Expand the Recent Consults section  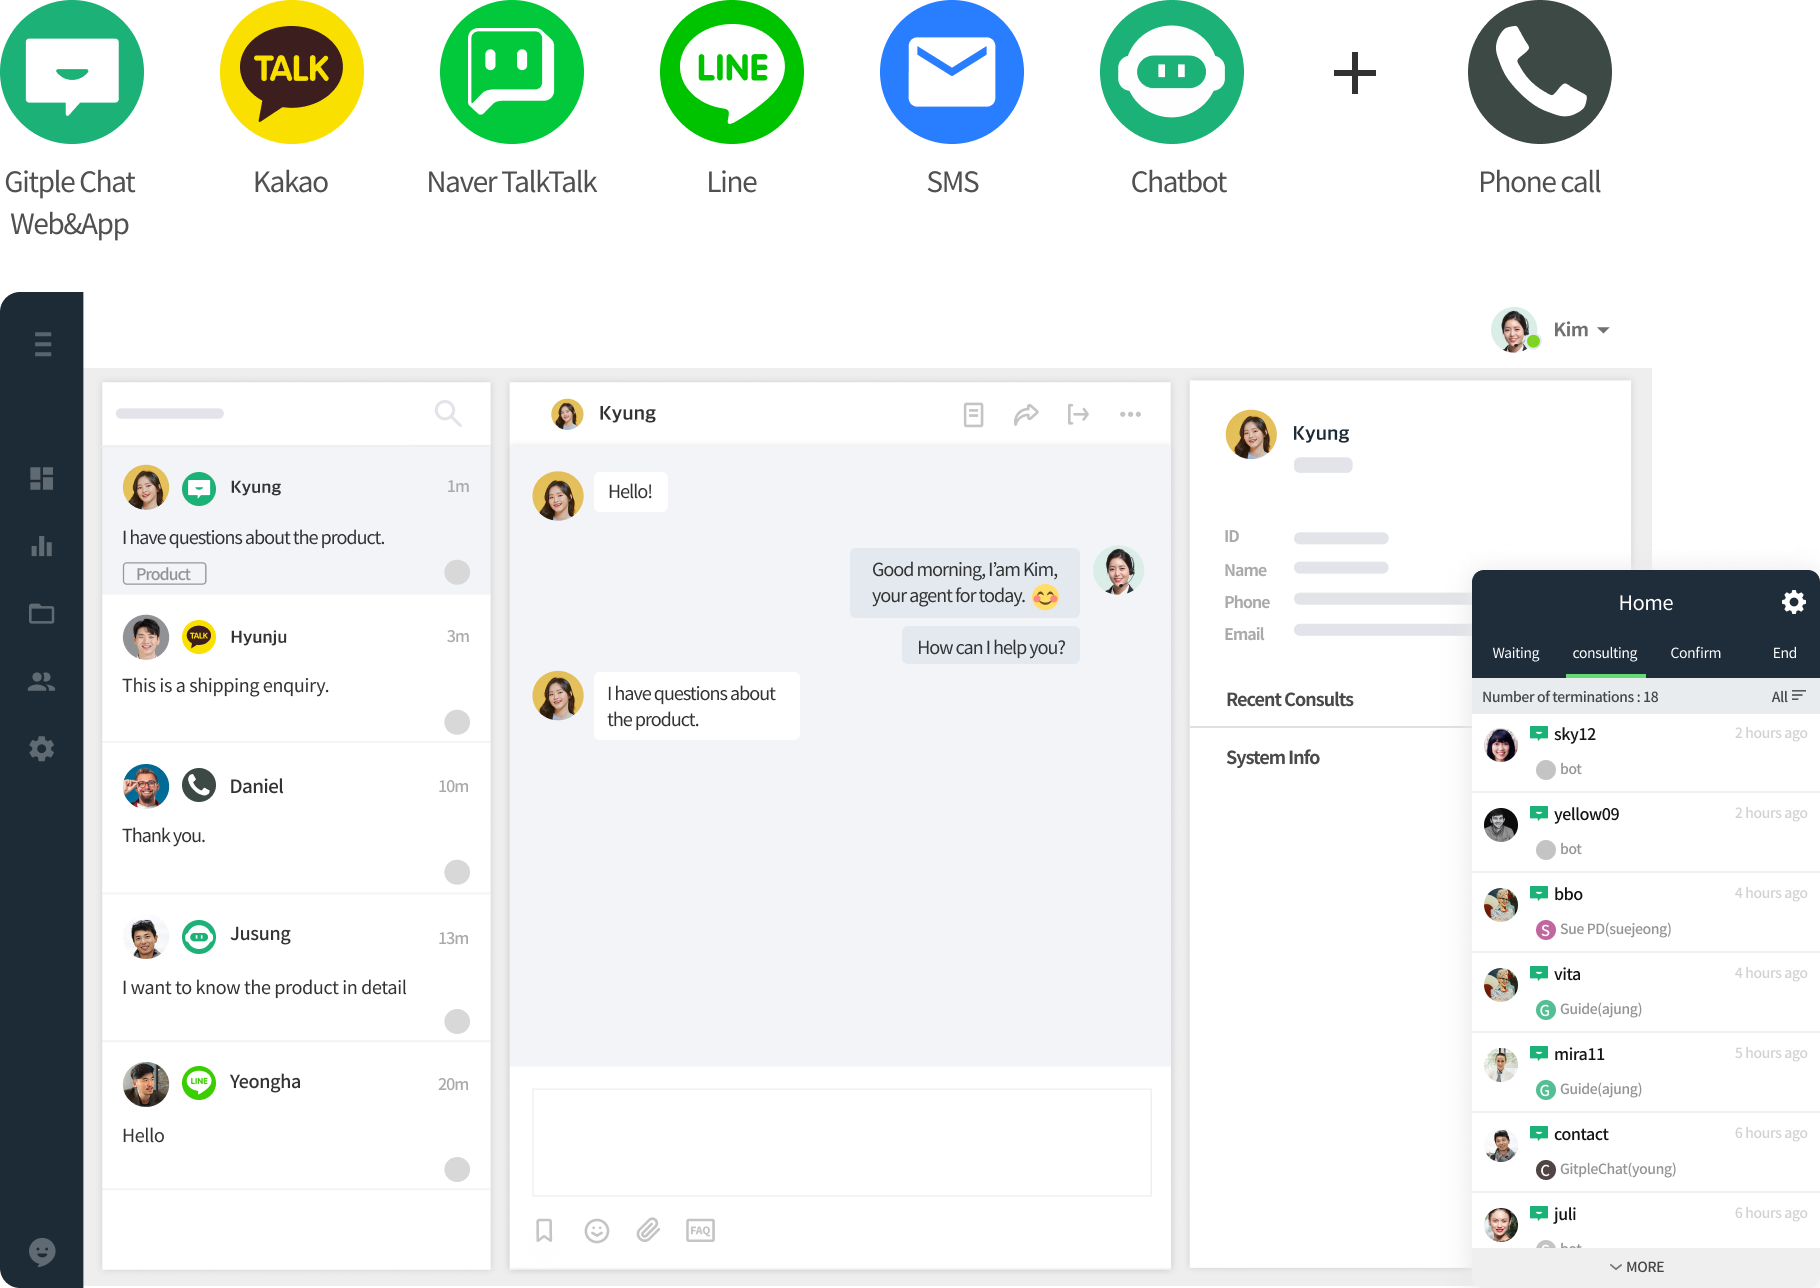(1290, 700)
